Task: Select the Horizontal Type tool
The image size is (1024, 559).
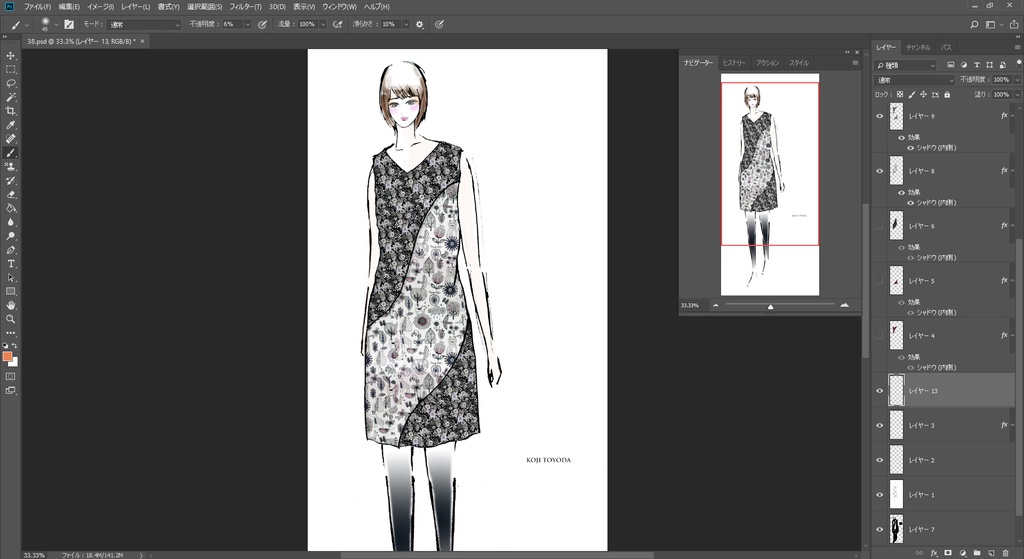Action: tap(11, 263)
